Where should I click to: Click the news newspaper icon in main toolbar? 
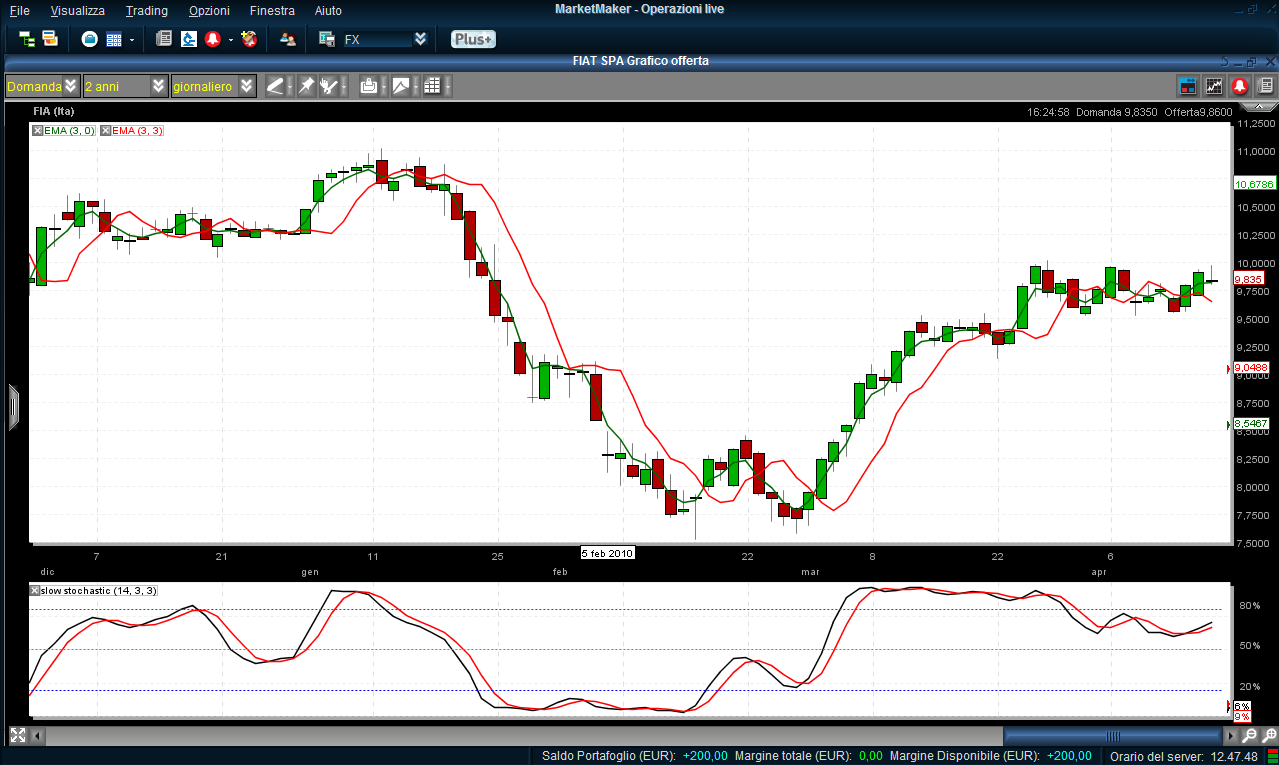click(x=164, y=39)
